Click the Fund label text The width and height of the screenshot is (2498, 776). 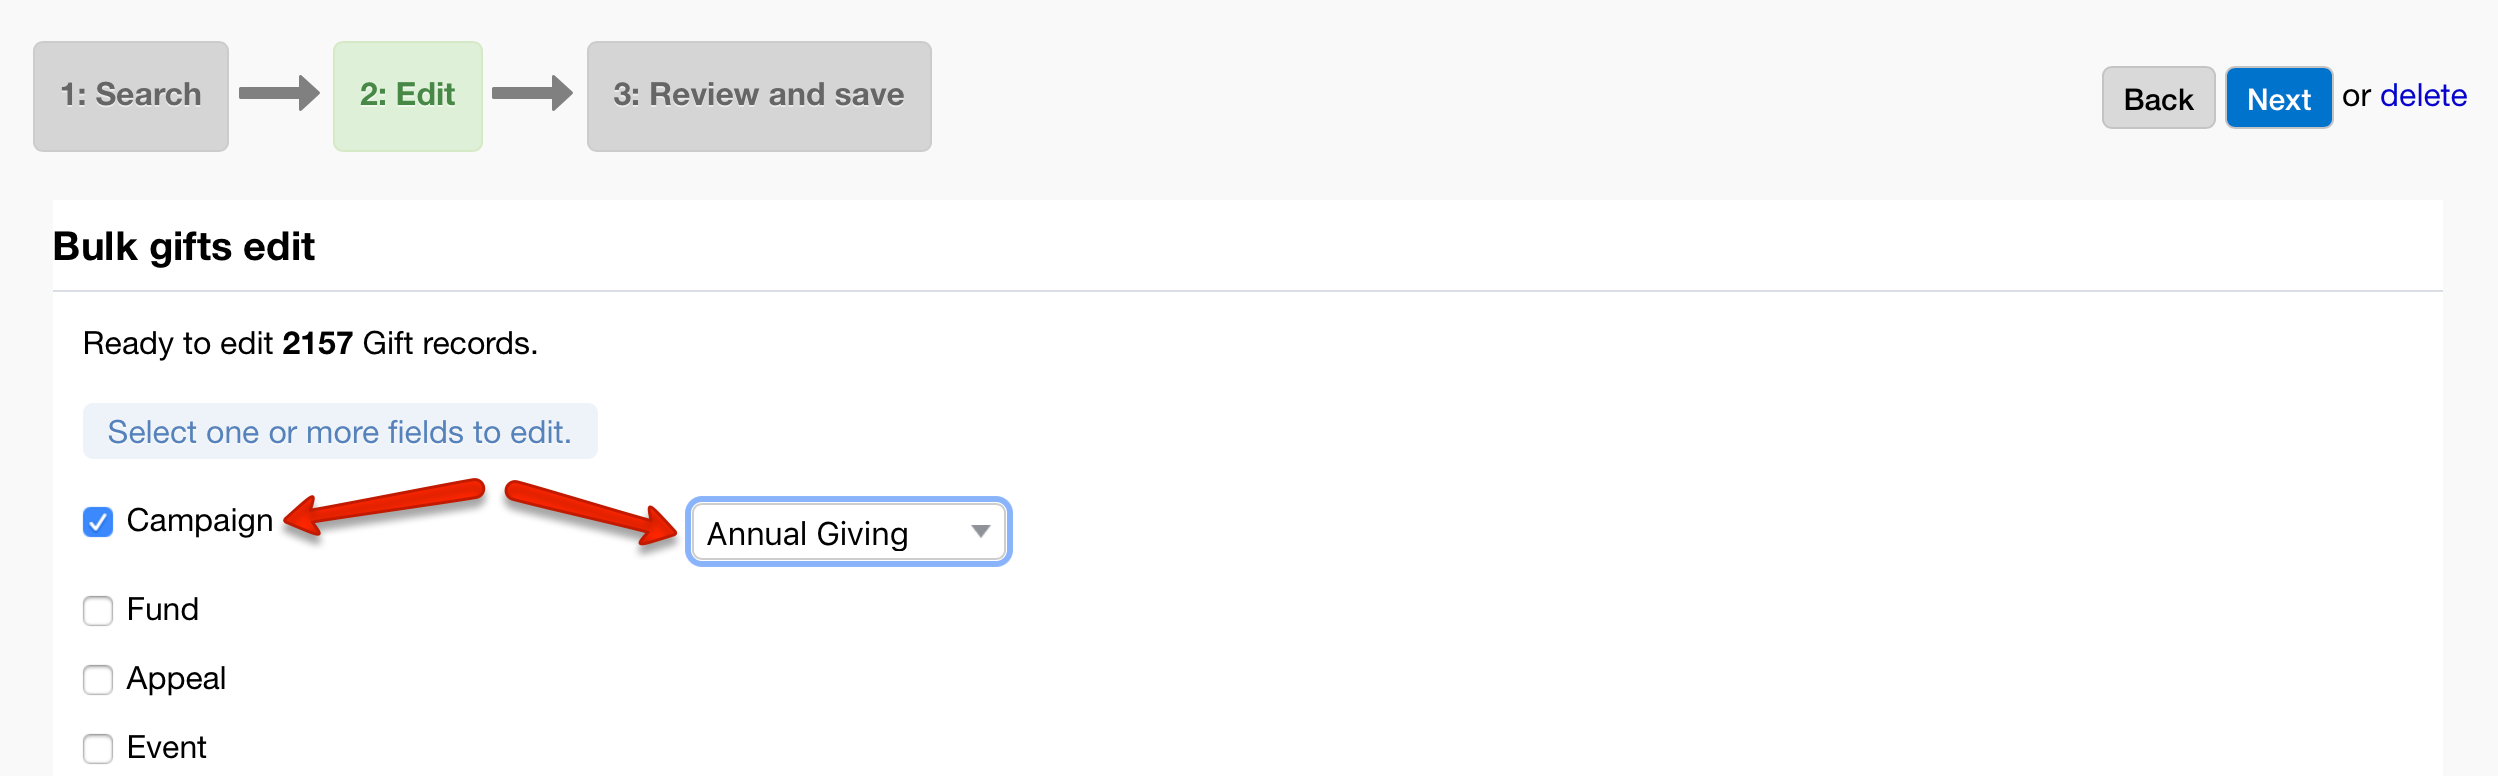(163, 609)
